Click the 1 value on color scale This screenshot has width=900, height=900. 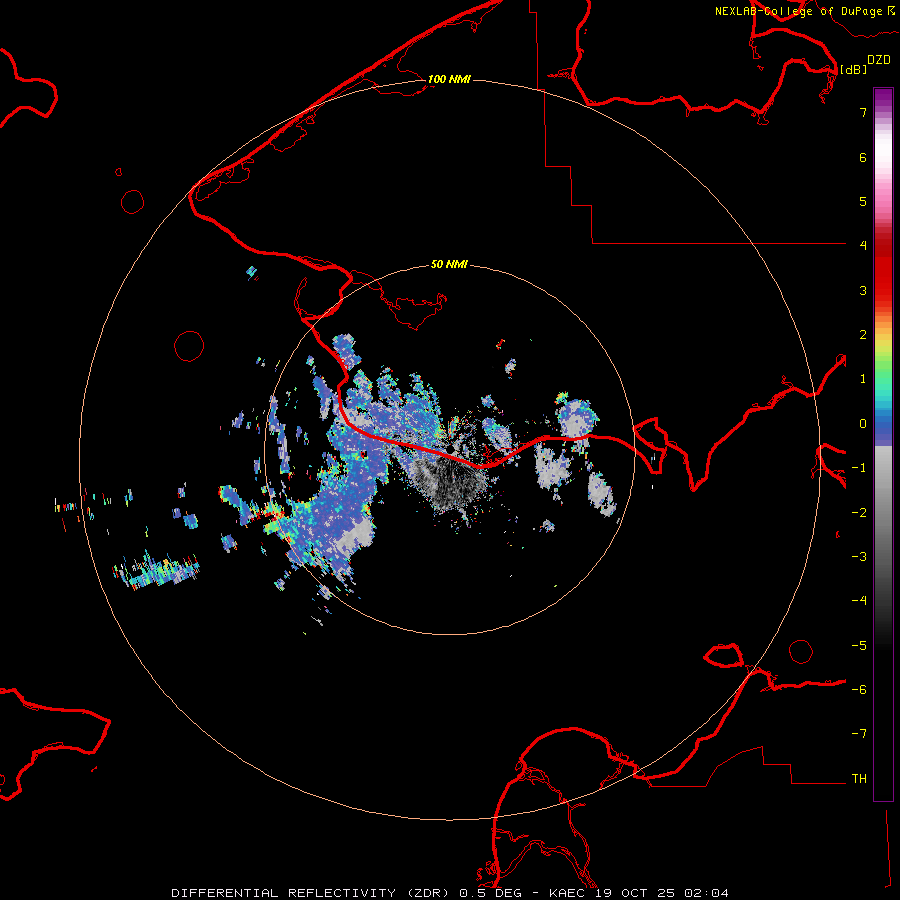(863, 379)
